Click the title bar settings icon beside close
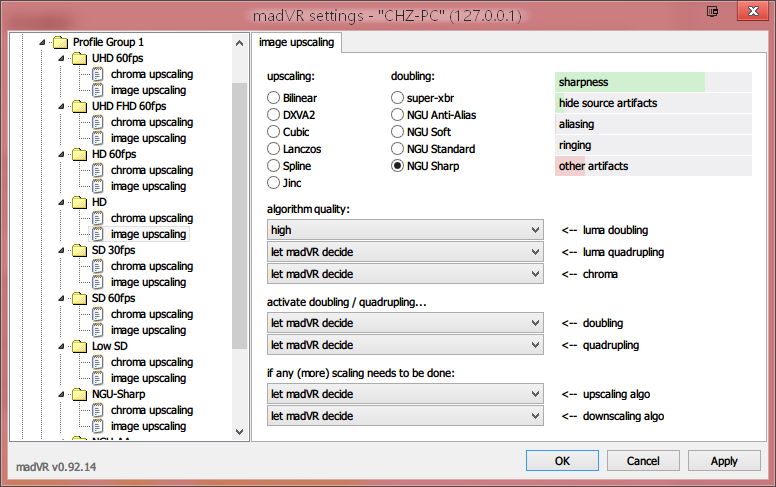Viewport: 776px width, 487px height. 712,11
